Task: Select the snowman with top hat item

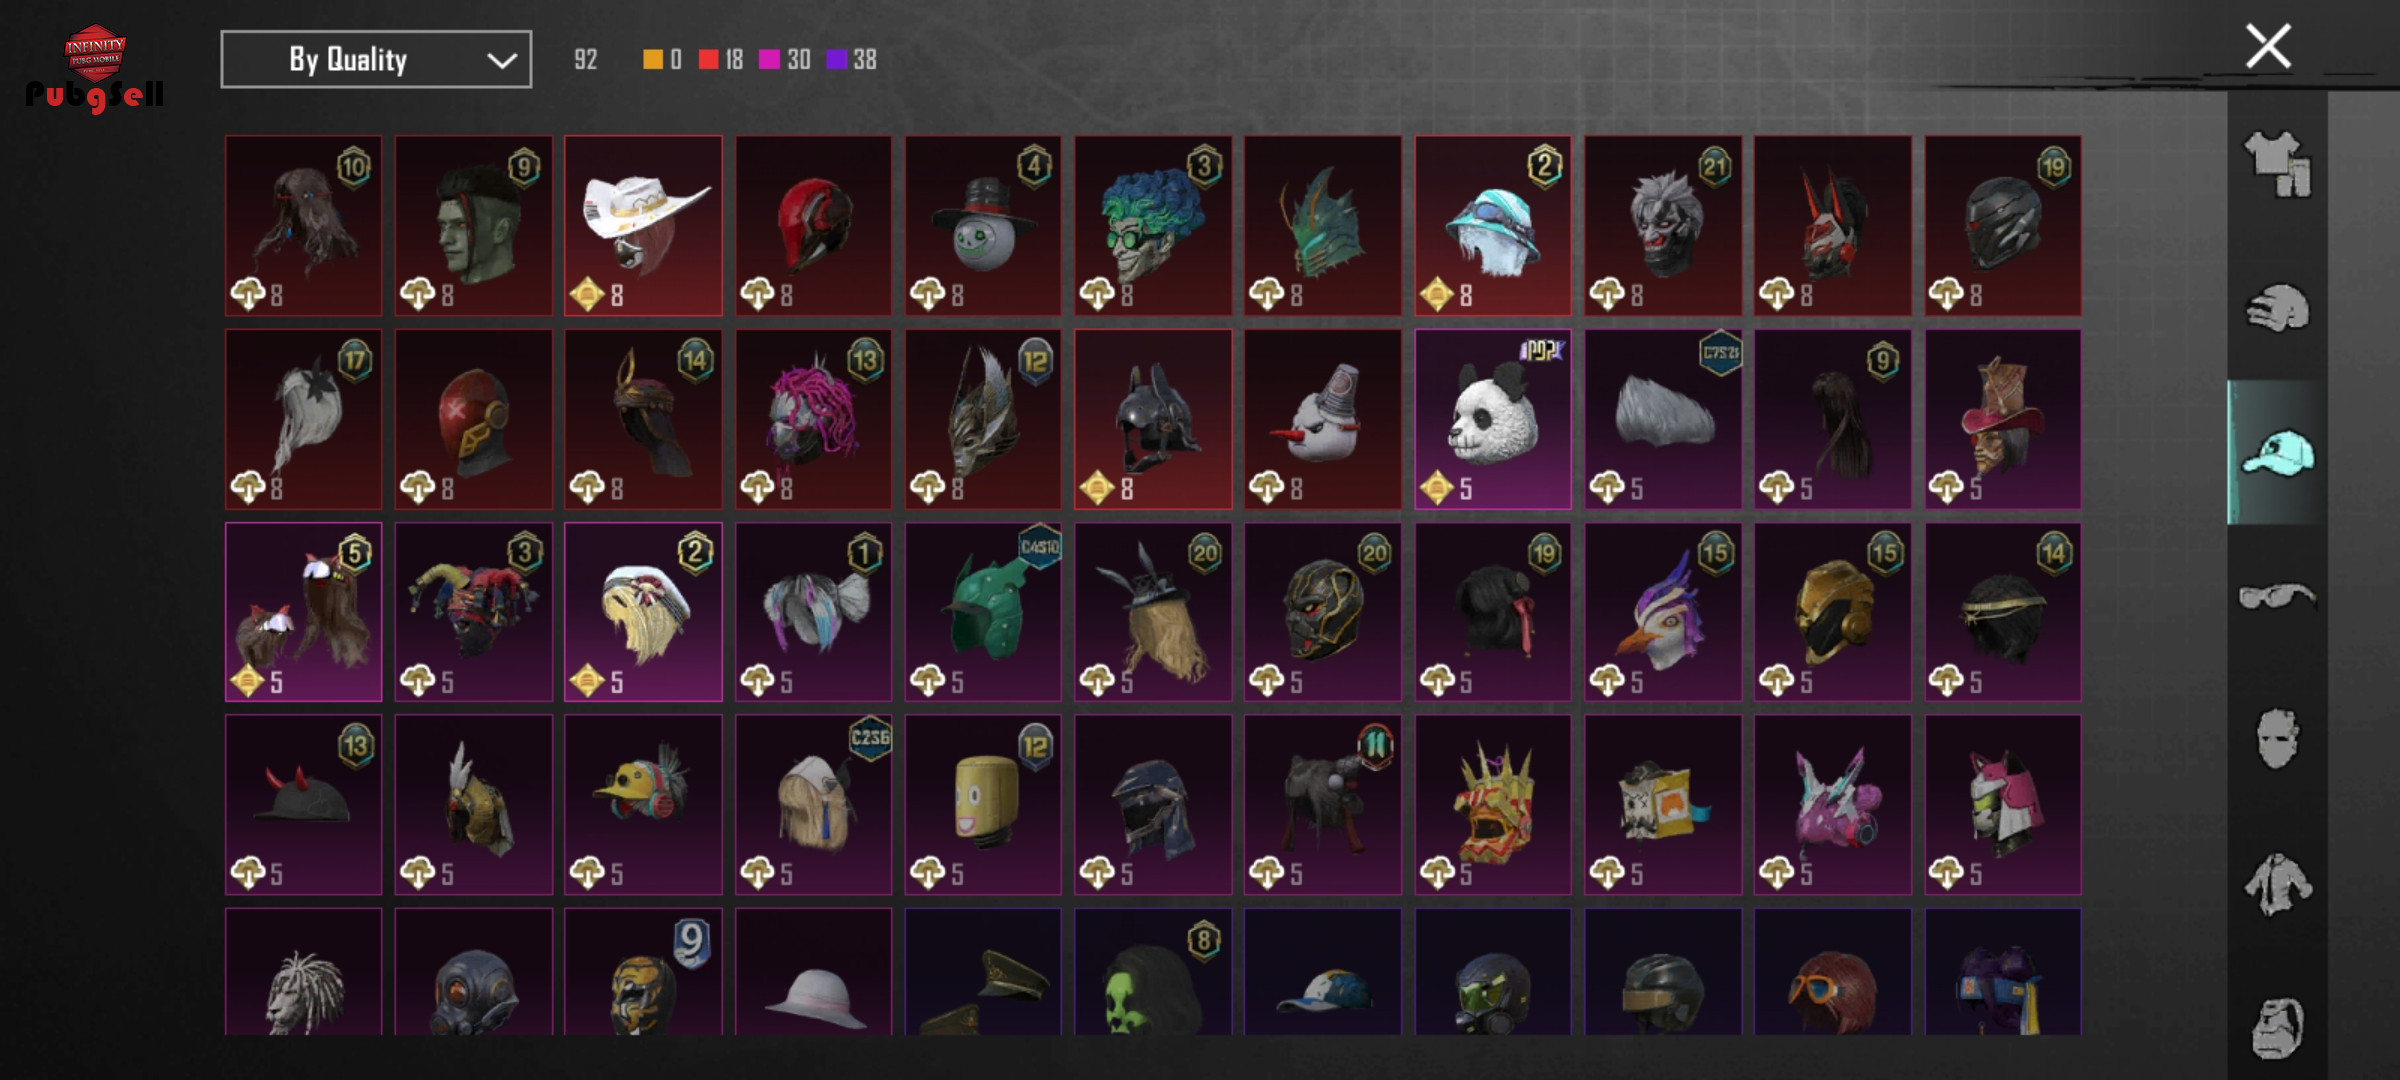Action: (x=983, y=226)
